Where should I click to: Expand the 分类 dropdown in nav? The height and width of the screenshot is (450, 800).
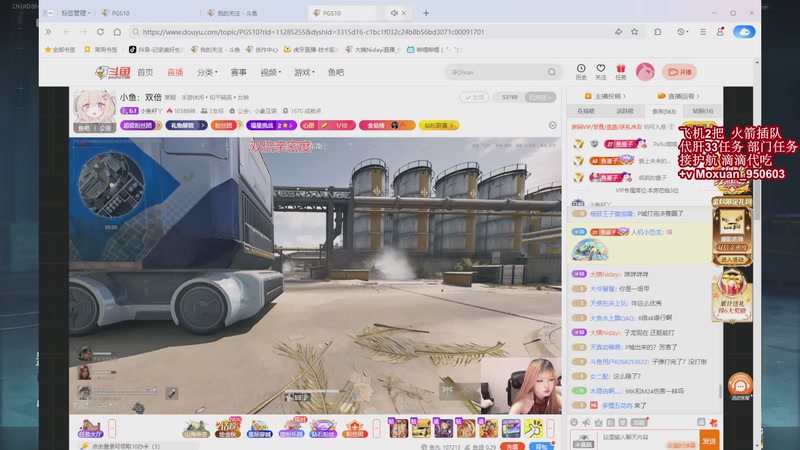coord(207,72)
